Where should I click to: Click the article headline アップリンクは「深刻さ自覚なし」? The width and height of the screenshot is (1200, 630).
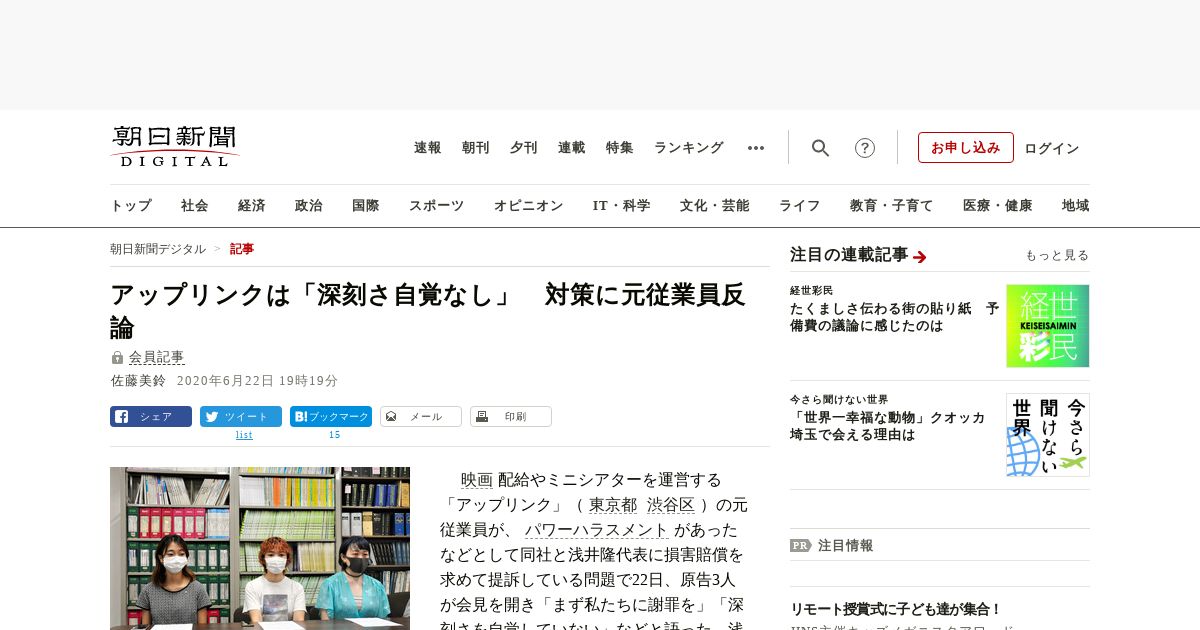428,311
